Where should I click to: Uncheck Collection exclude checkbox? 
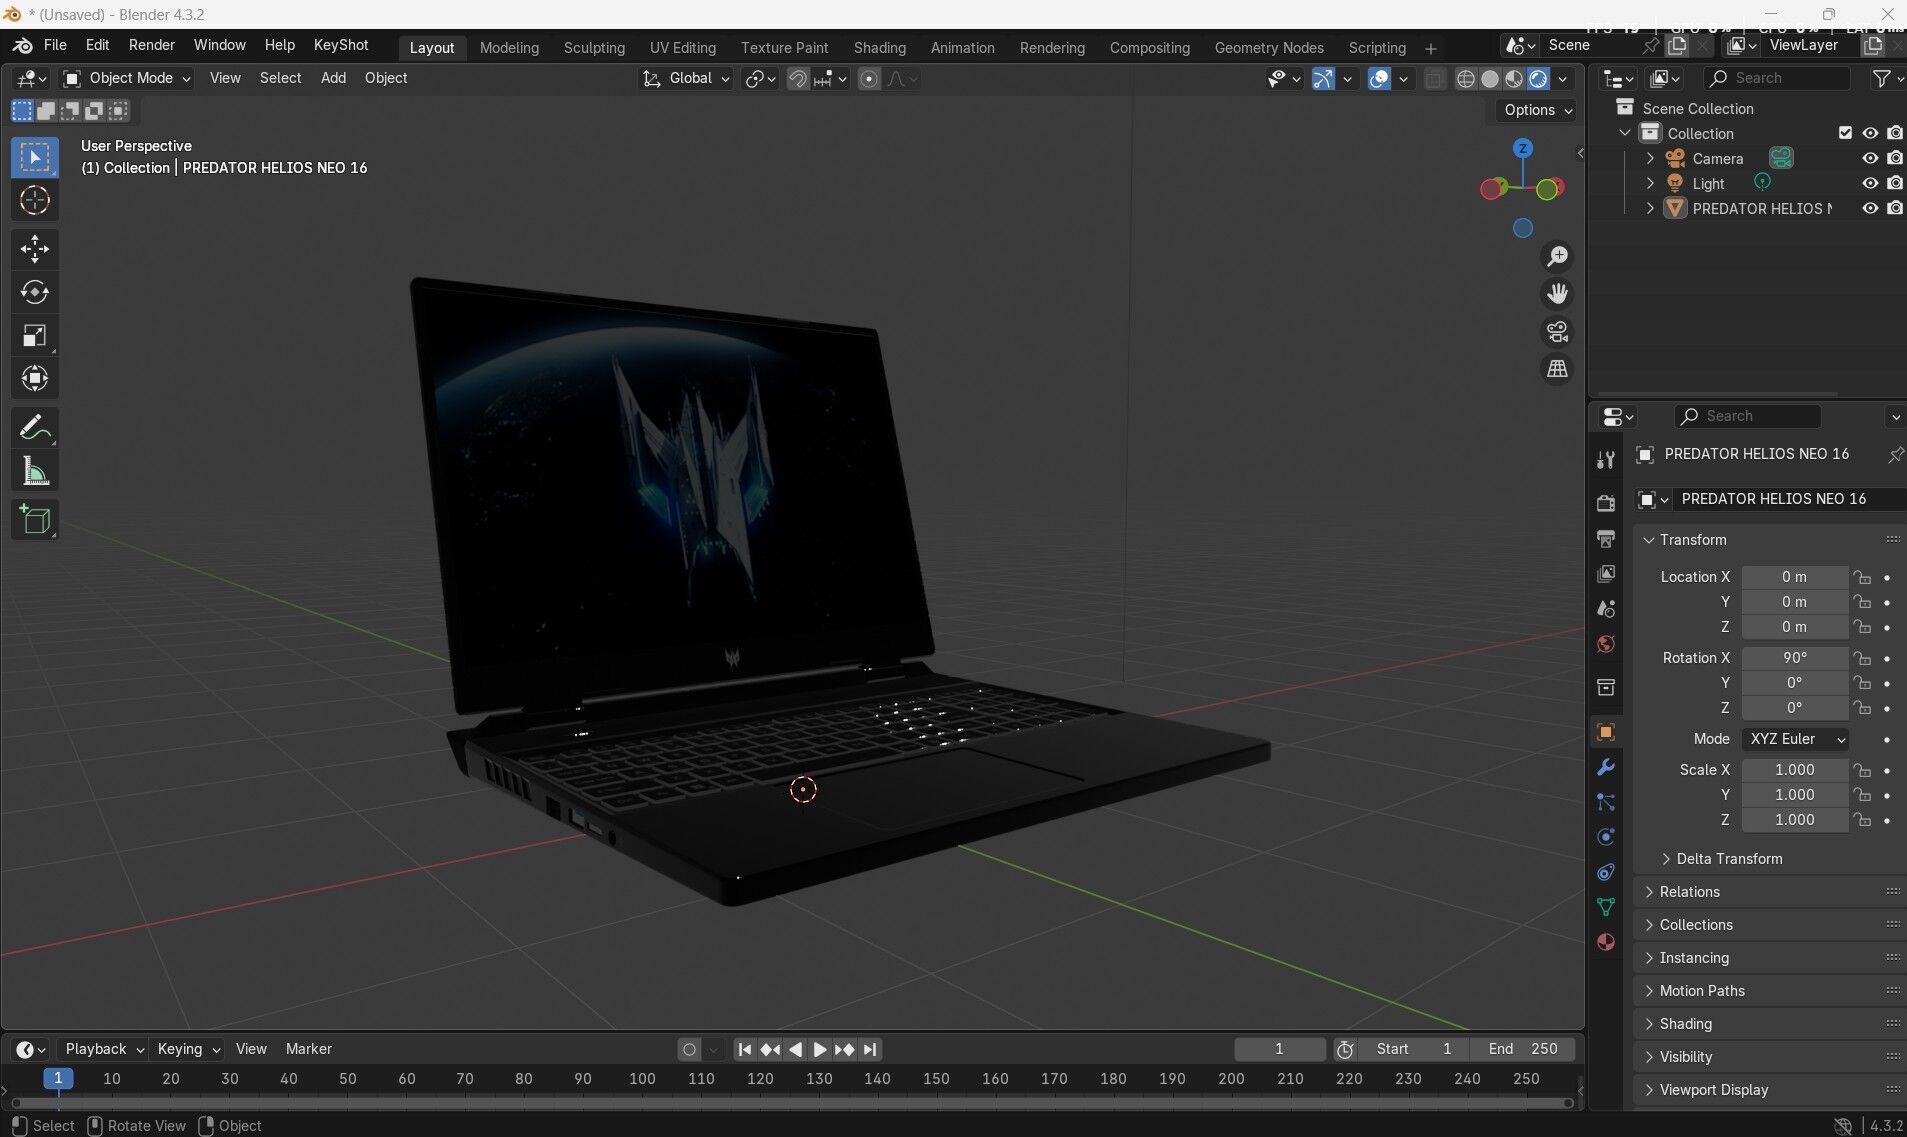(1845, 133)
